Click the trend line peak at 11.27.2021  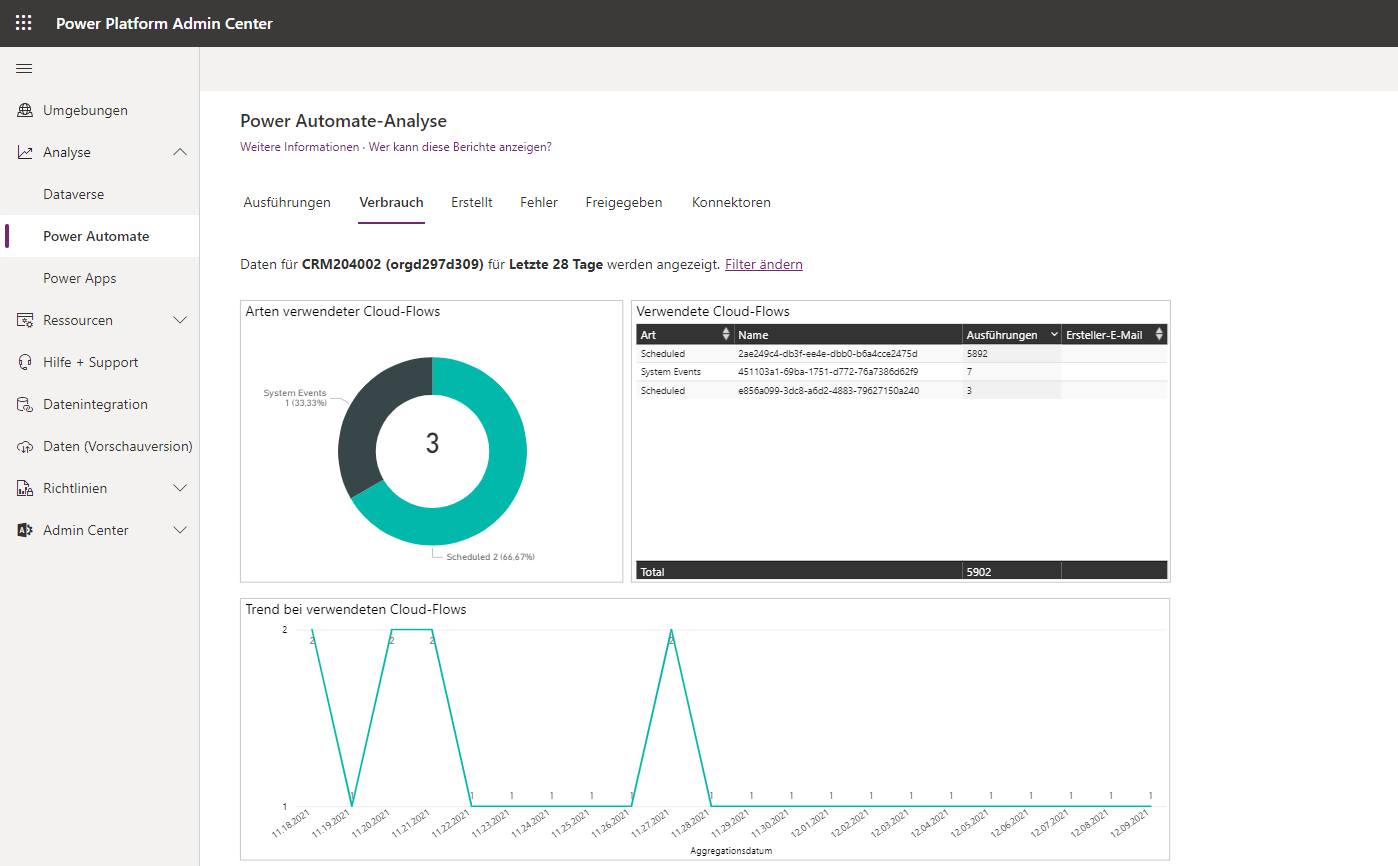click(671, 631)
